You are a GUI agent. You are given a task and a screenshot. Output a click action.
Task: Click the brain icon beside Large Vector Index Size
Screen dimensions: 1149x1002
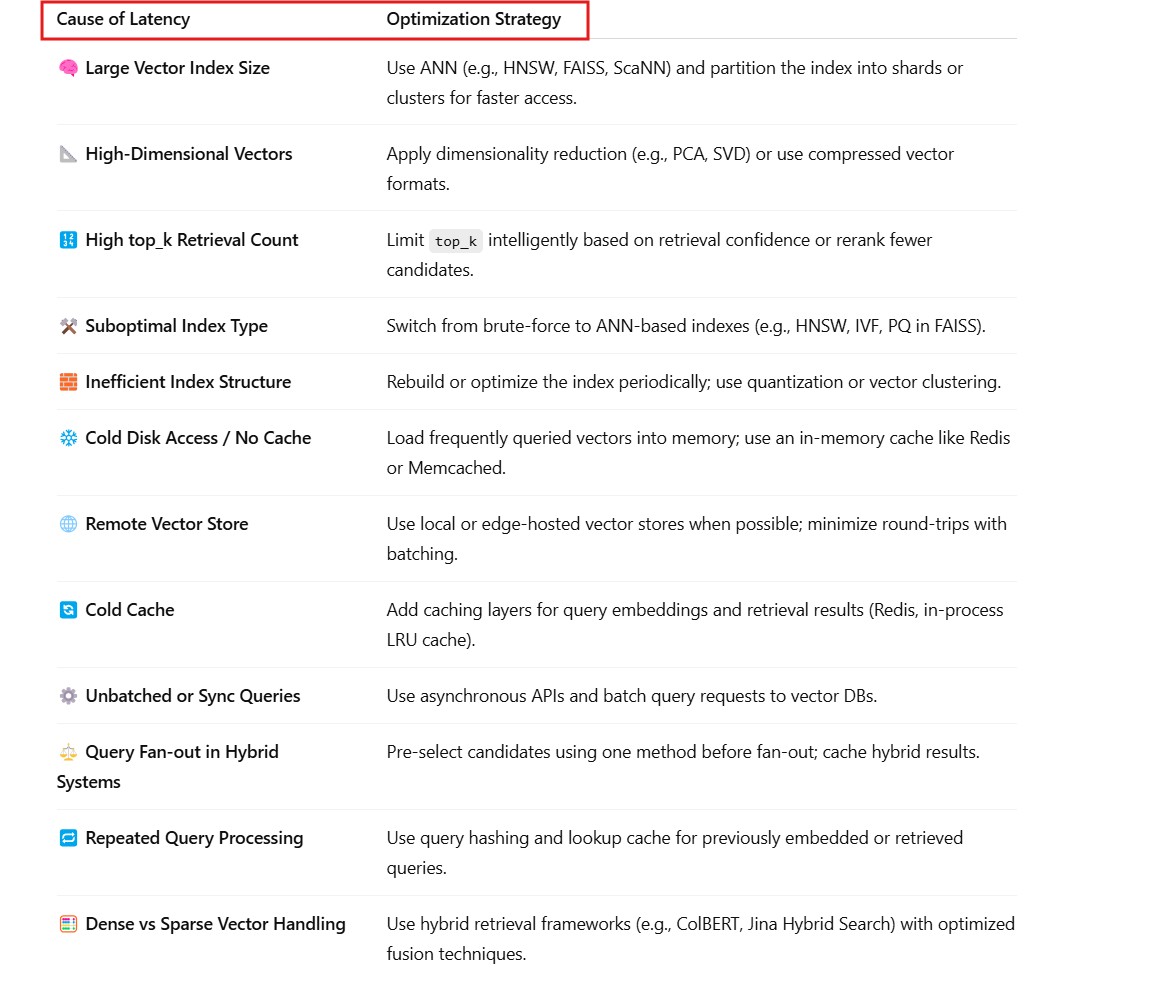68,69
